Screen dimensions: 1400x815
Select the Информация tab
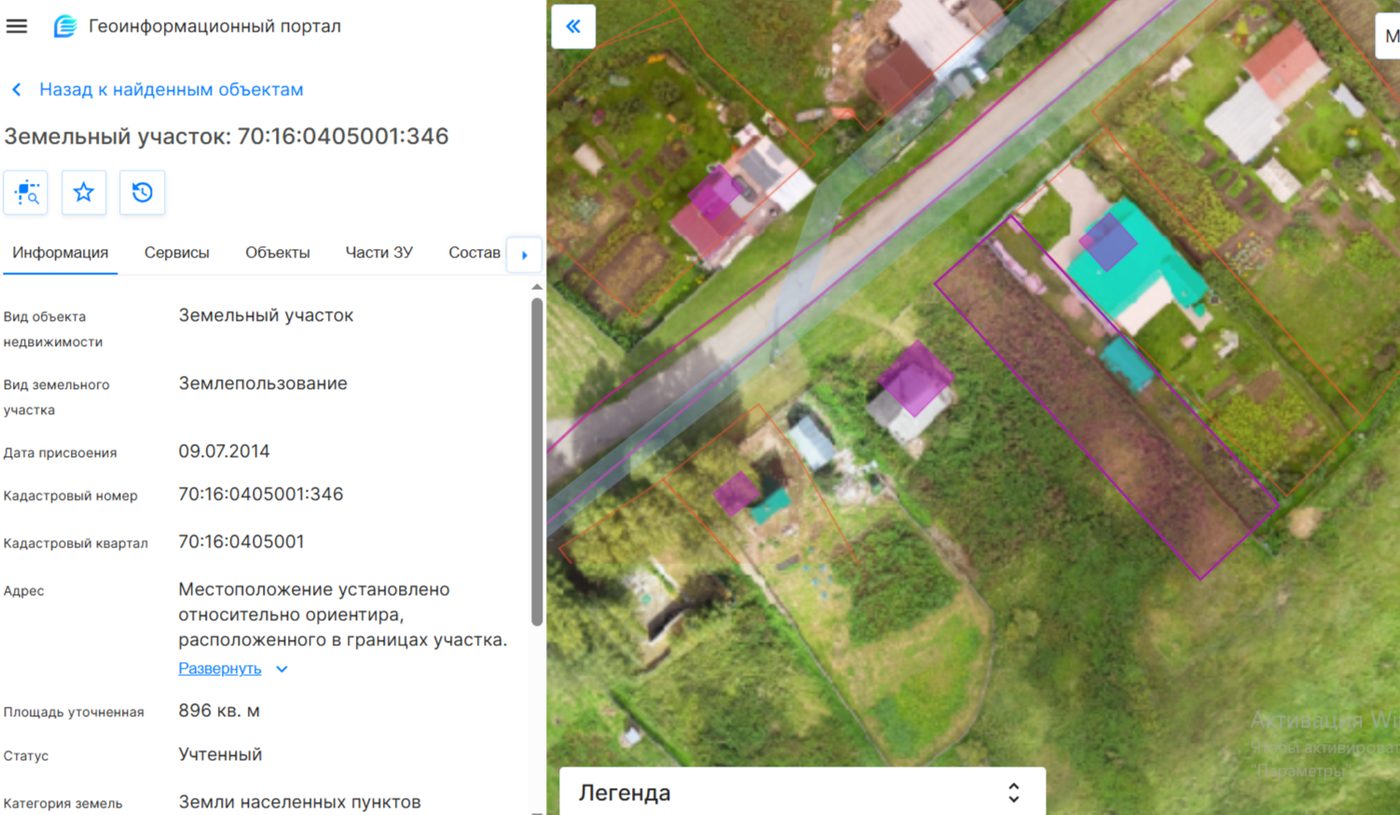click(x=60, y=252)
